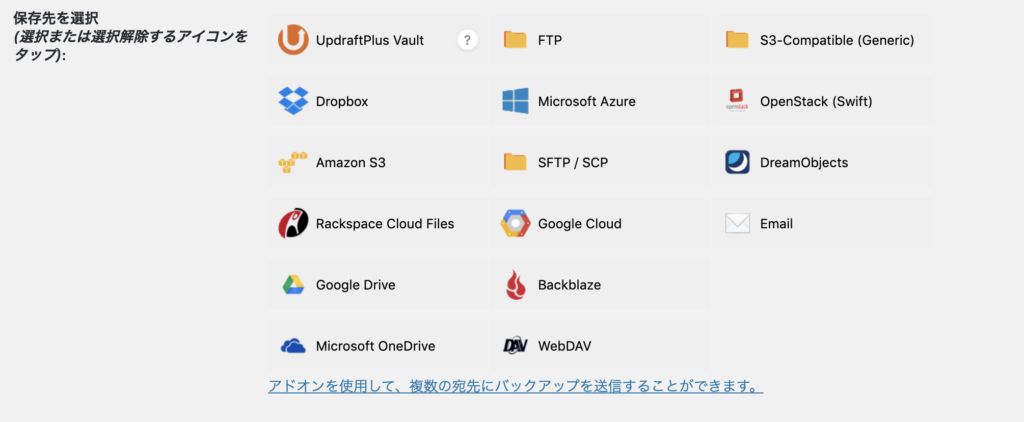Screen dimensions: 1024x422
Task: Select the Rackspace Cloud Files icon
Action: pyautogui.click(x=293, y=223)
